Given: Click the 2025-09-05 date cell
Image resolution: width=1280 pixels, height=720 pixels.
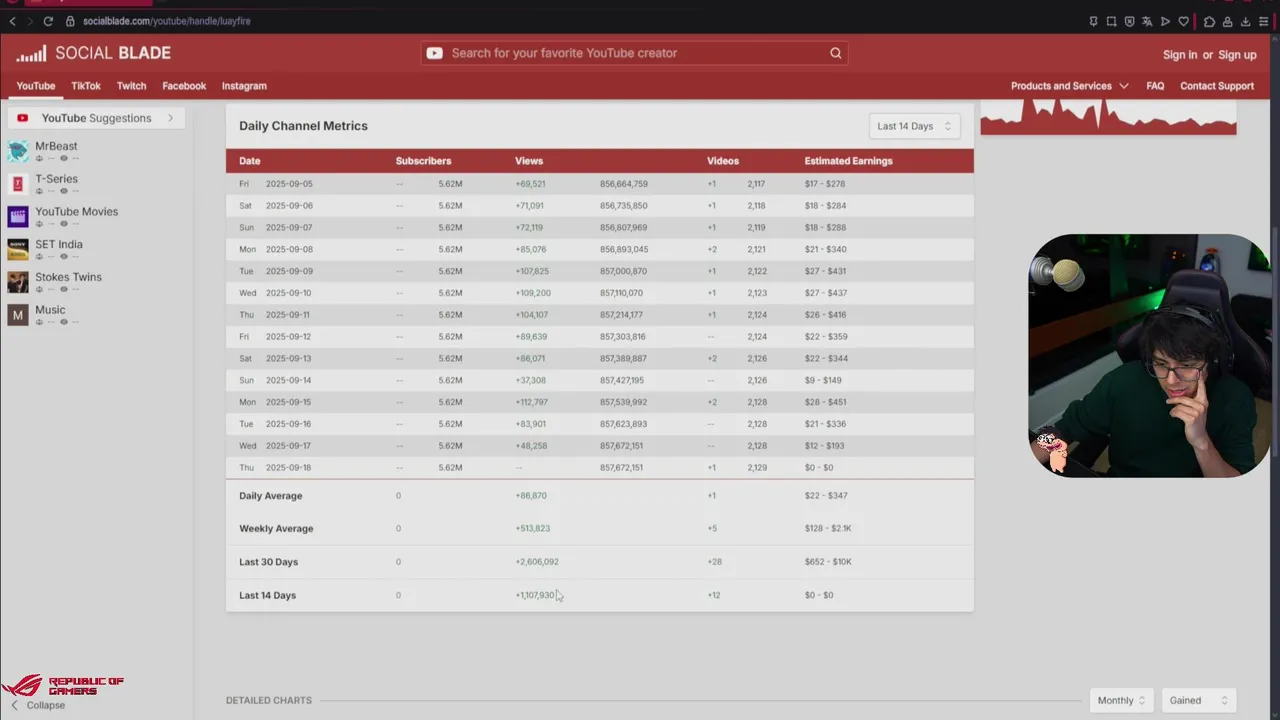Looking at the screenshot, I should pyautogui.click(x=289, y=184).
